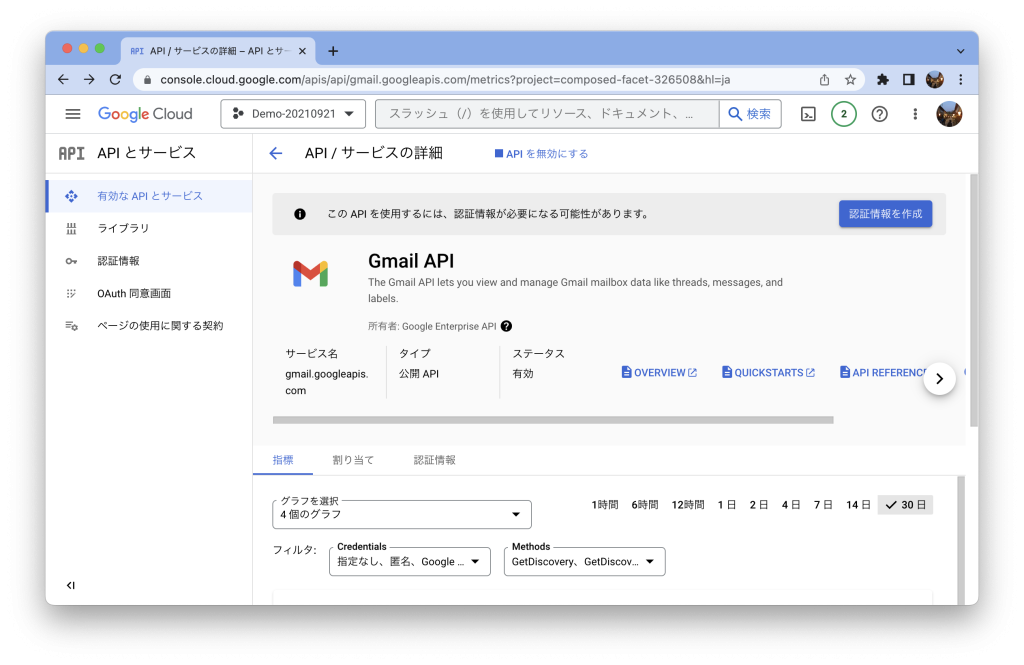Open ライブラリ in the sidebar
Image resolution: width=1024 pixels, height=665 pixels.
[149, 228]
